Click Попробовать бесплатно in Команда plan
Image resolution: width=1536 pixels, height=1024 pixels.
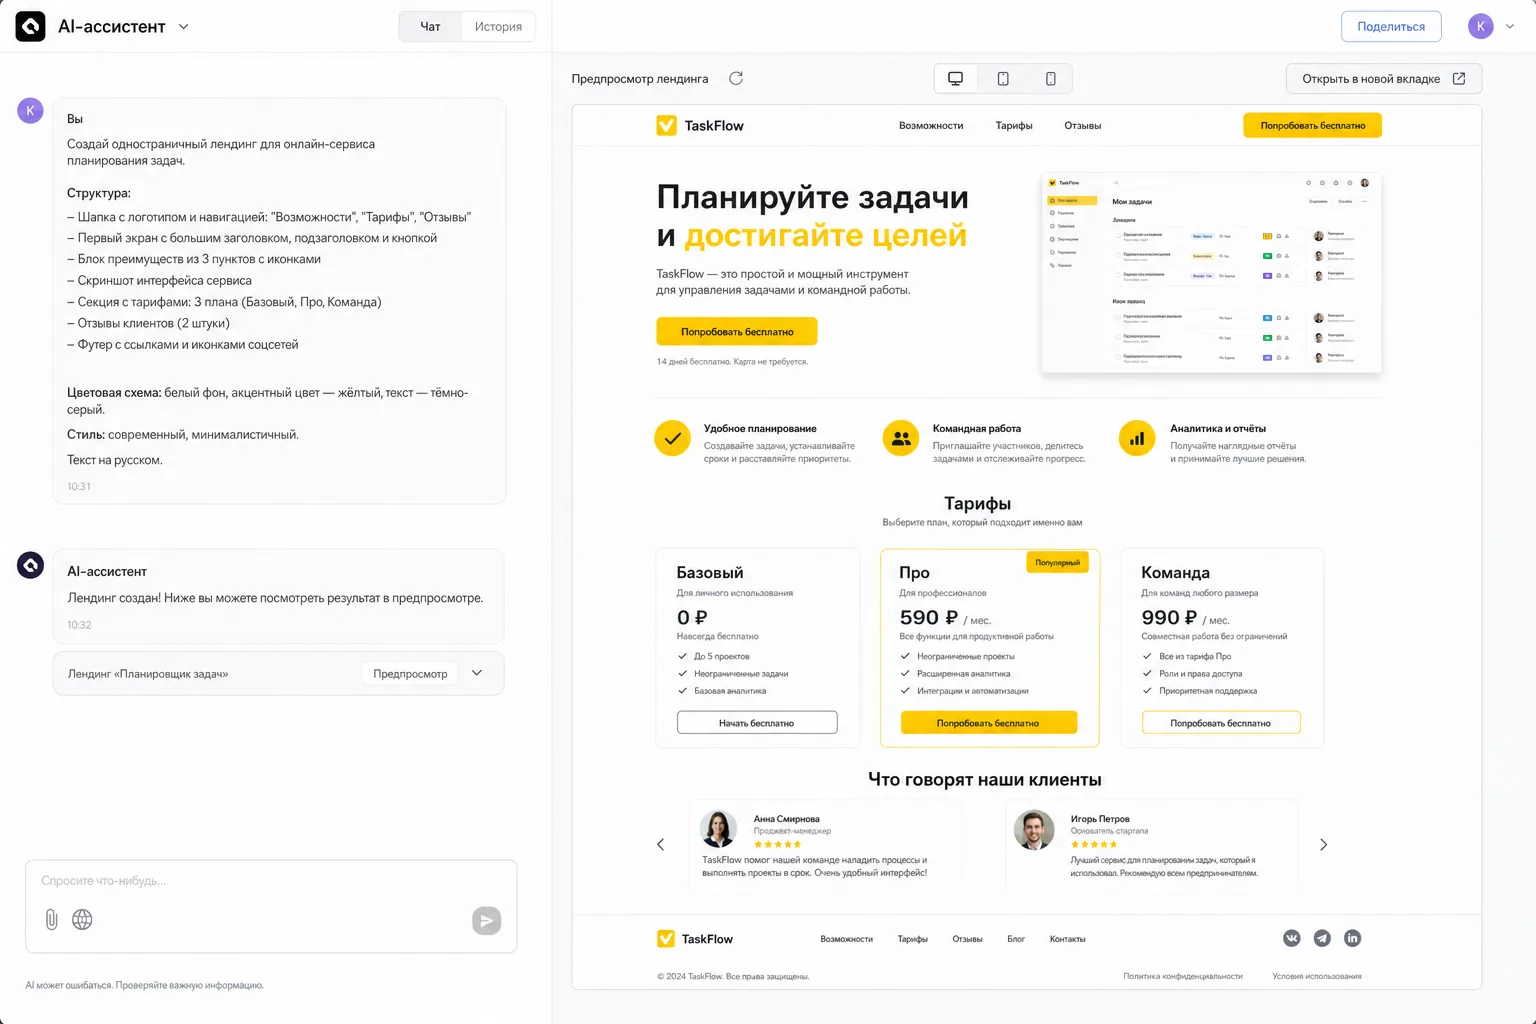pyautogui.click(x=1221, y=722)
